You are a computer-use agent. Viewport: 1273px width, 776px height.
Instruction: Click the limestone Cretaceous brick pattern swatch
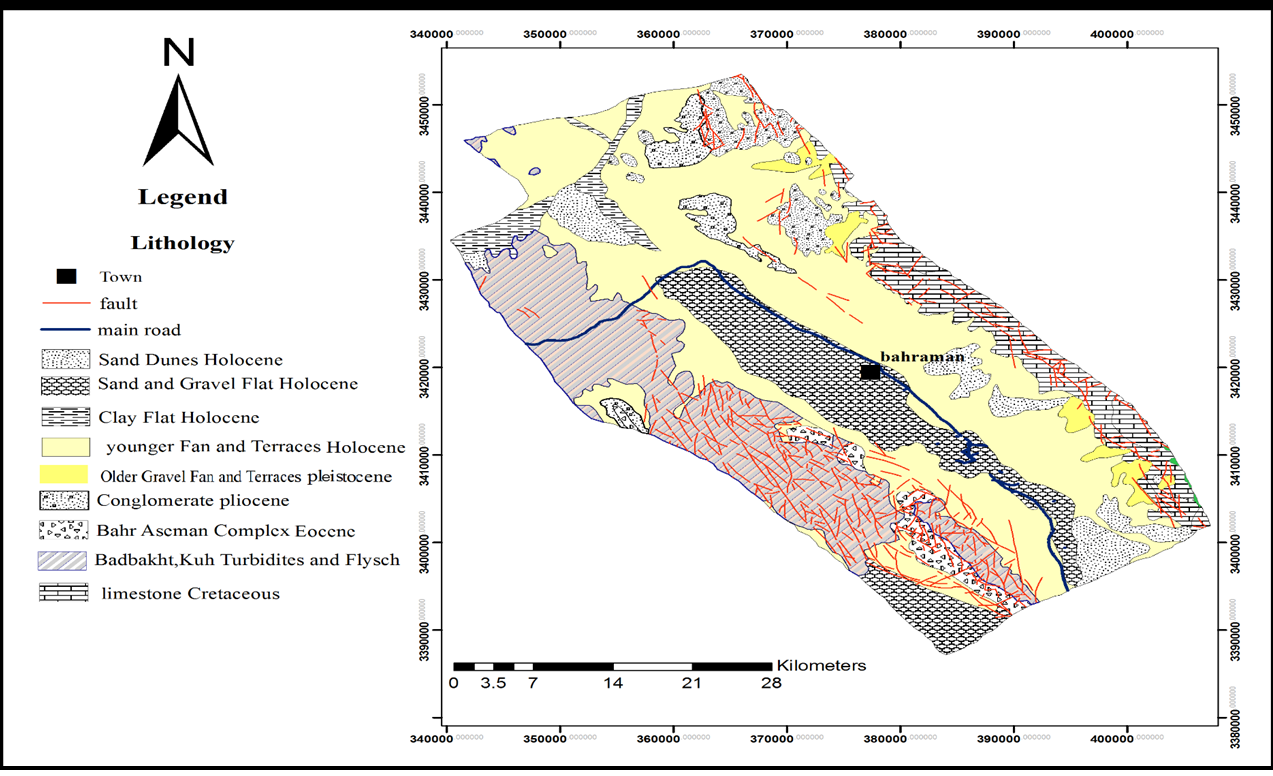(64, 593)
